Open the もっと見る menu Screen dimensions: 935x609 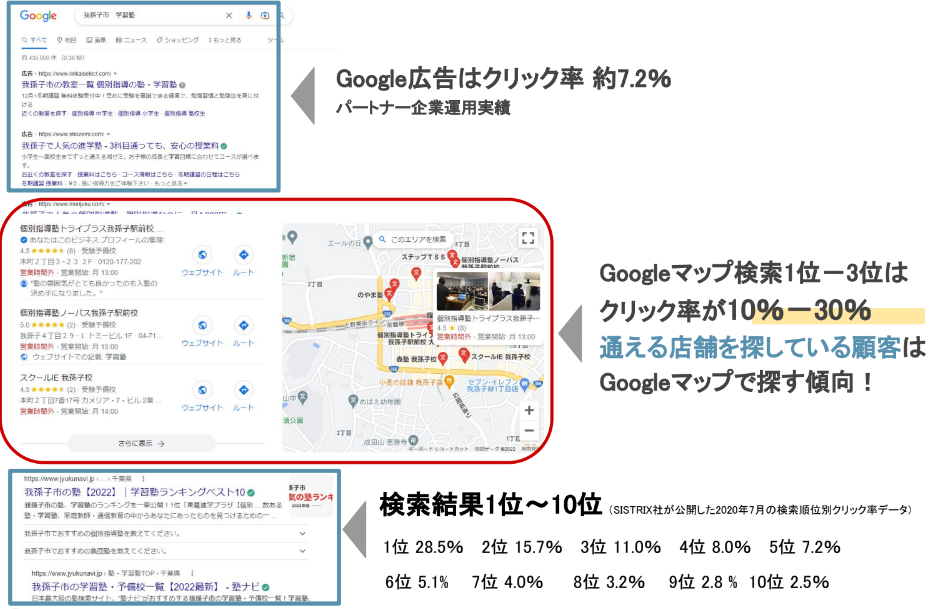click(225, 40)
